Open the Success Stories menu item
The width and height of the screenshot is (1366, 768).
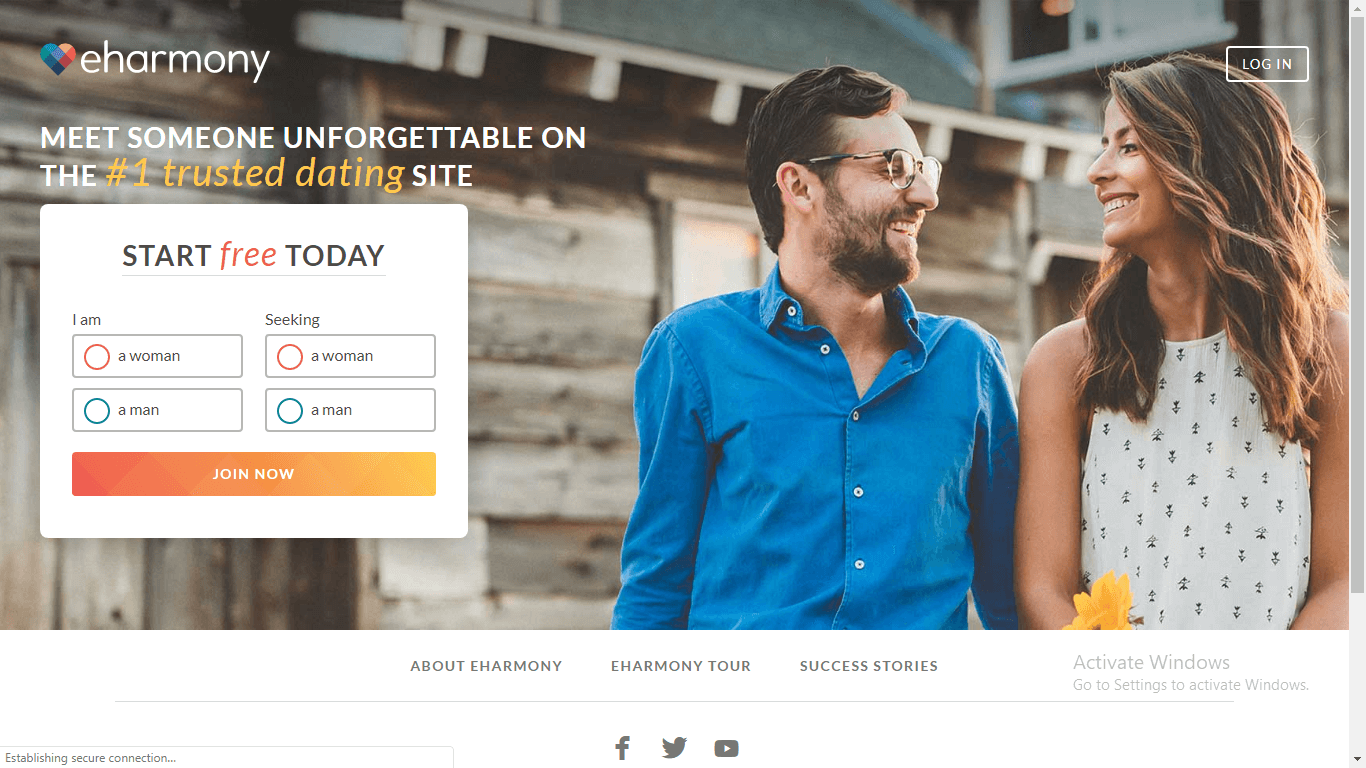click(869, 666)
